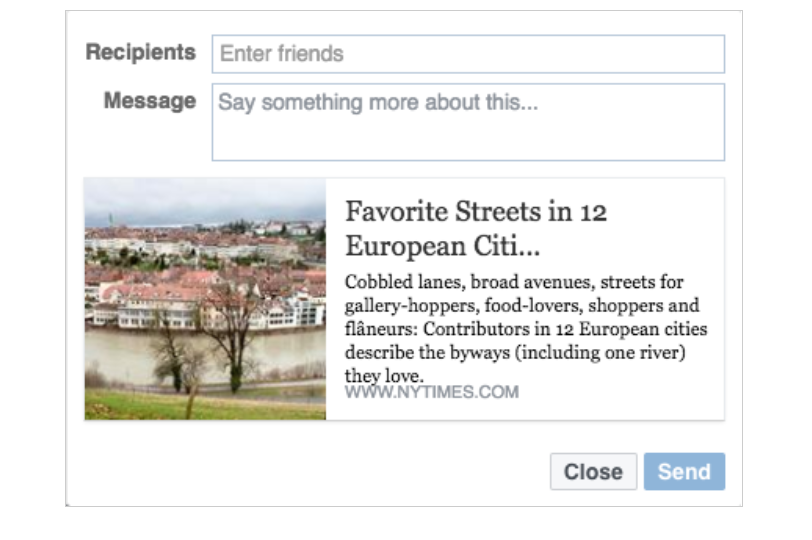Screen dimensions: 812x540
Task: Click the Message label
Action: [x=149, y=101]
